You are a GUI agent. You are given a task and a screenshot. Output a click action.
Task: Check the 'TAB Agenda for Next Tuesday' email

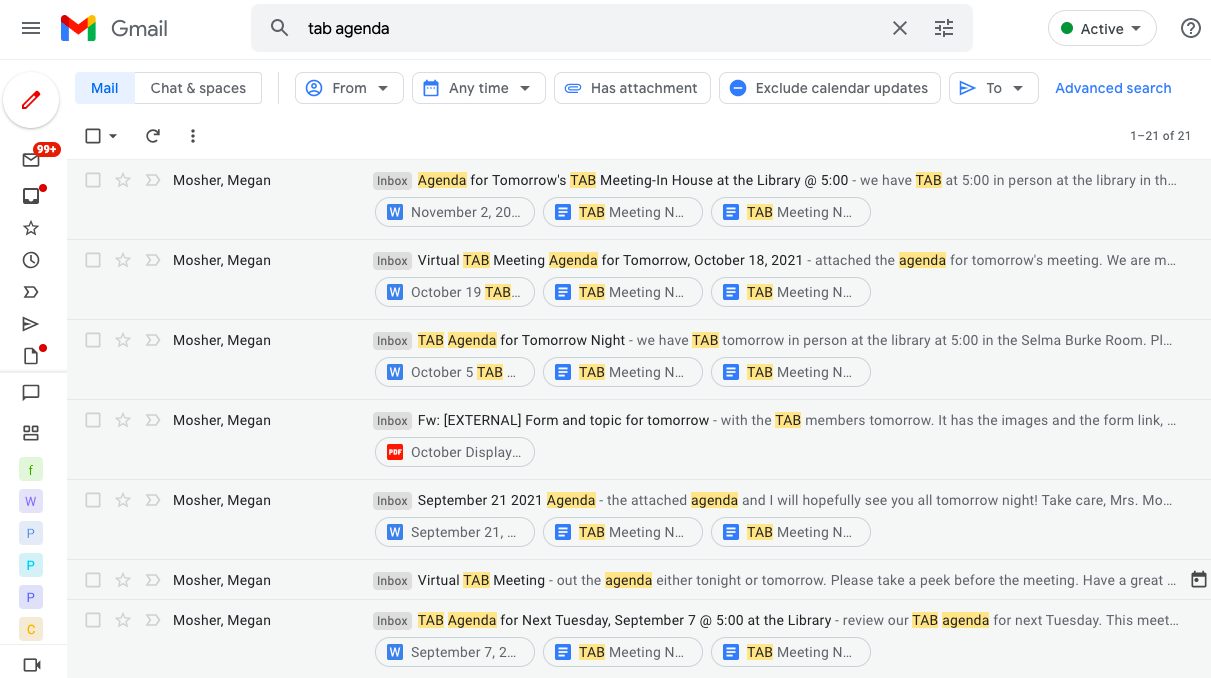93,620
